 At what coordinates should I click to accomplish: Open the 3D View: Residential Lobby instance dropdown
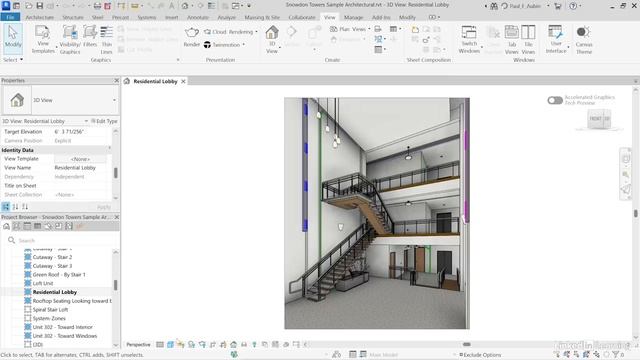tap(86, 121)
